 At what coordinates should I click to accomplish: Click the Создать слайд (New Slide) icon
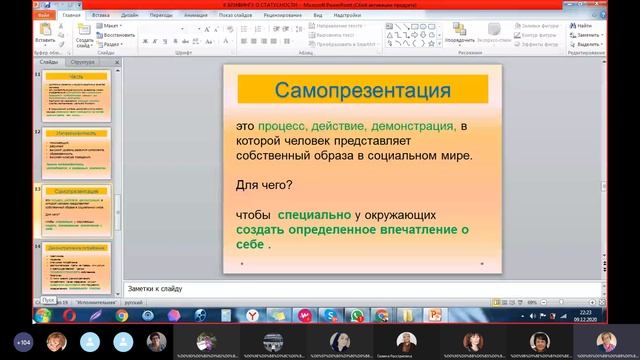point(84,30)
